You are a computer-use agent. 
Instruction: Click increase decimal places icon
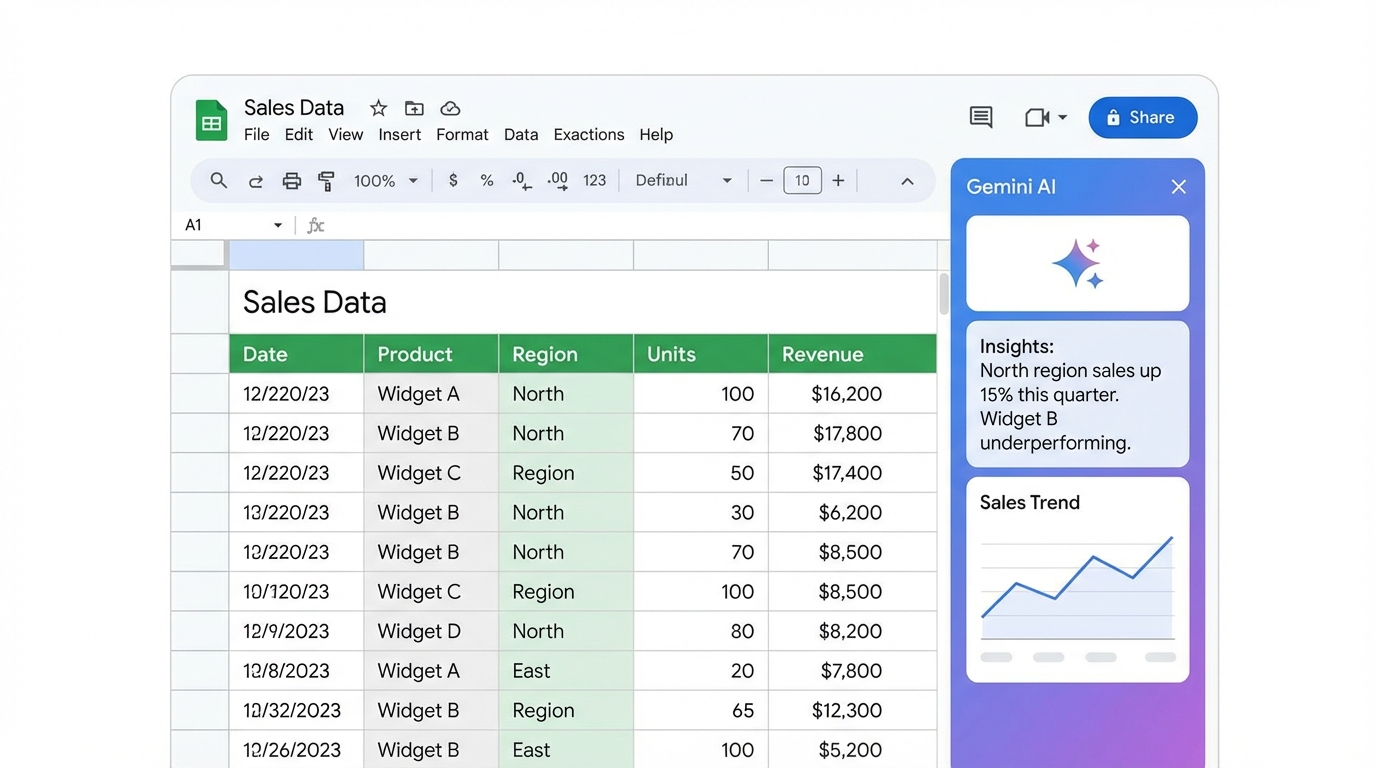pos(558,181)
